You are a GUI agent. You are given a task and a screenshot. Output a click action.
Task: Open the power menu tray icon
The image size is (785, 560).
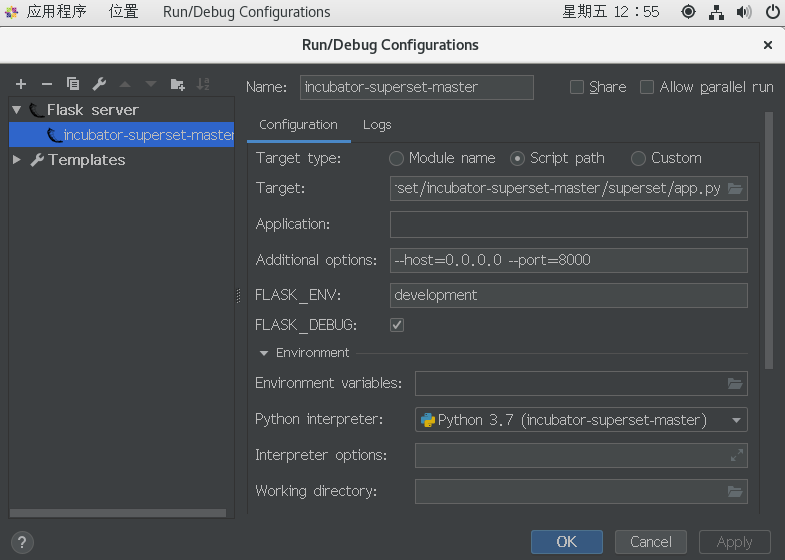(772, 12)
